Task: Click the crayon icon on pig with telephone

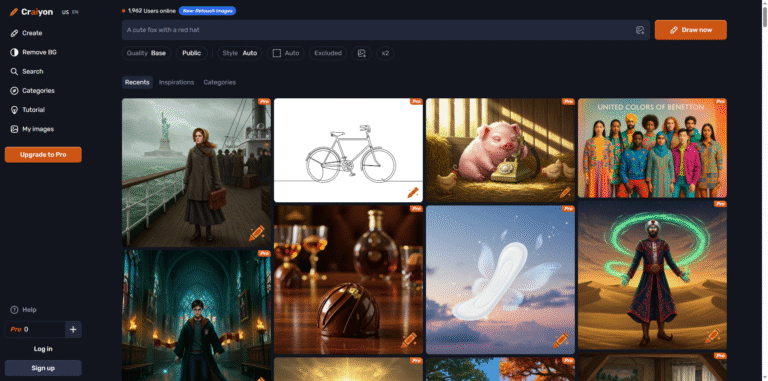Action: pos(565,192)
